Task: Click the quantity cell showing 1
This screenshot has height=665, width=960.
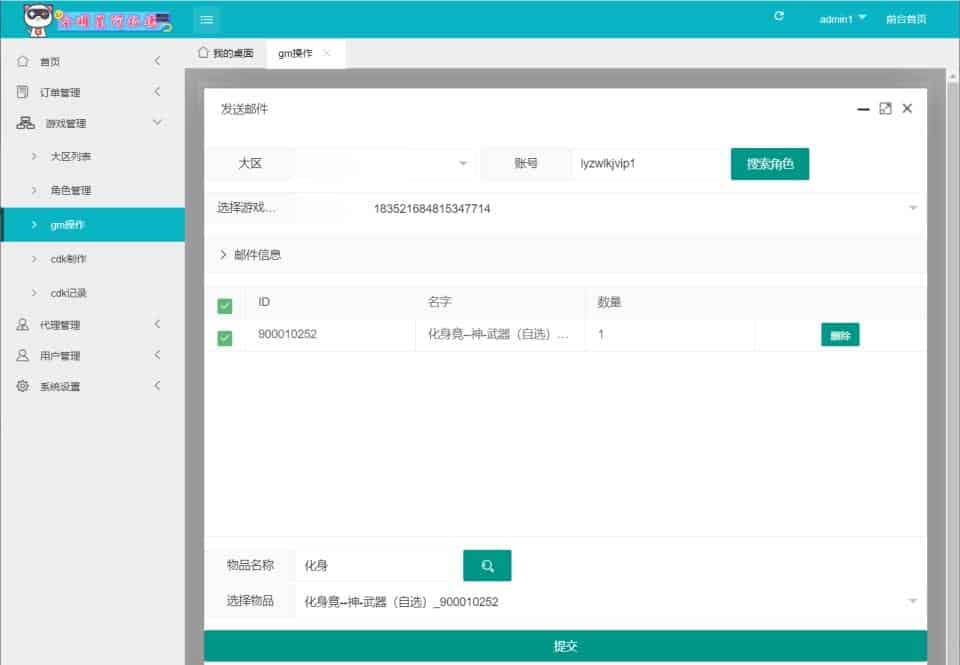Action: point(669,334)
